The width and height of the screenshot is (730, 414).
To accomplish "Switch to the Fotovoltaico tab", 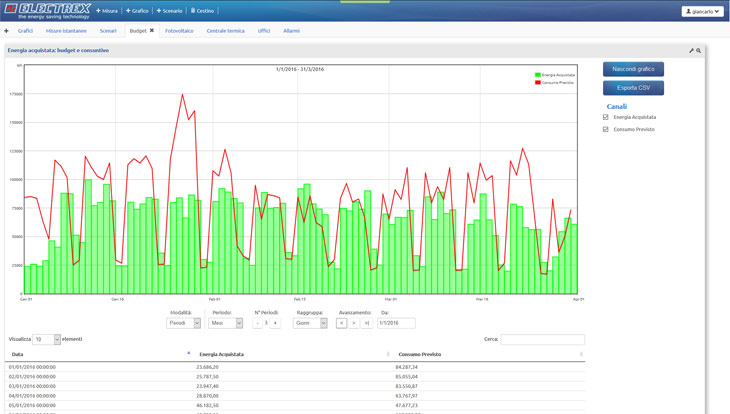I will [x=179, y=31].
